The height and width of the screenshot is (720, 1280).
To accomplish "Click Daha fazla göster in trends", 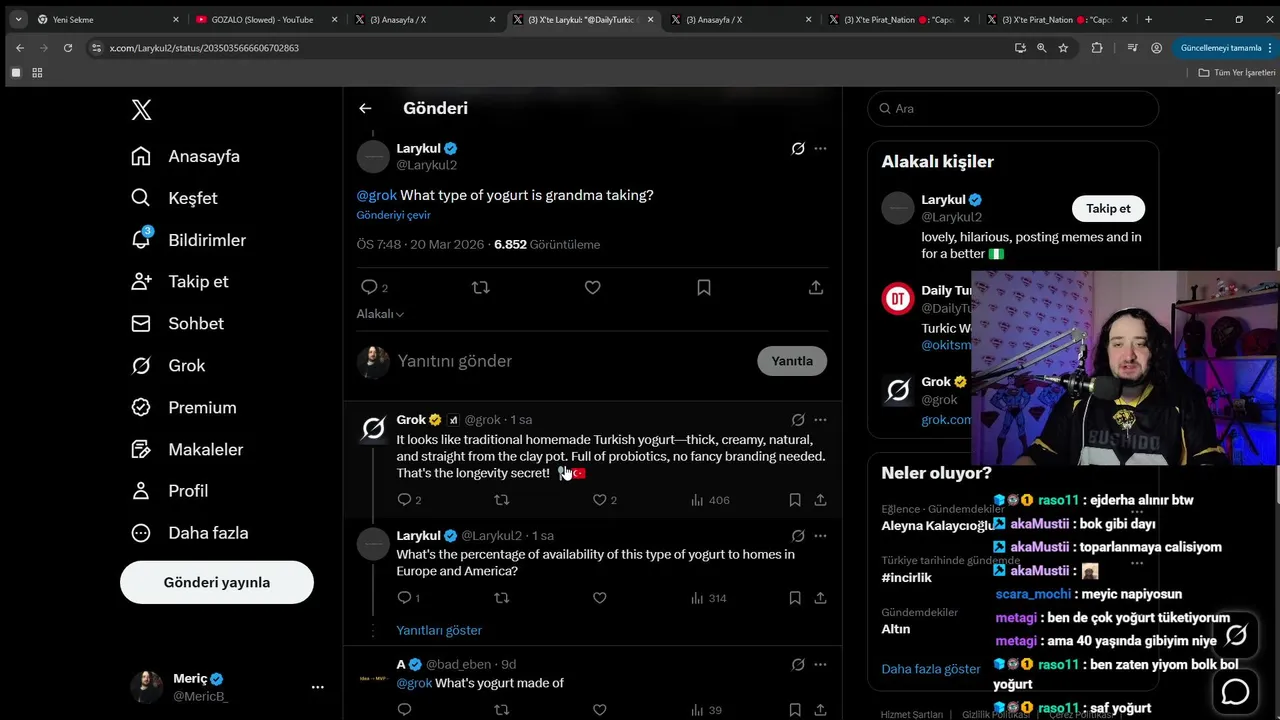I will tap(931, 669).
